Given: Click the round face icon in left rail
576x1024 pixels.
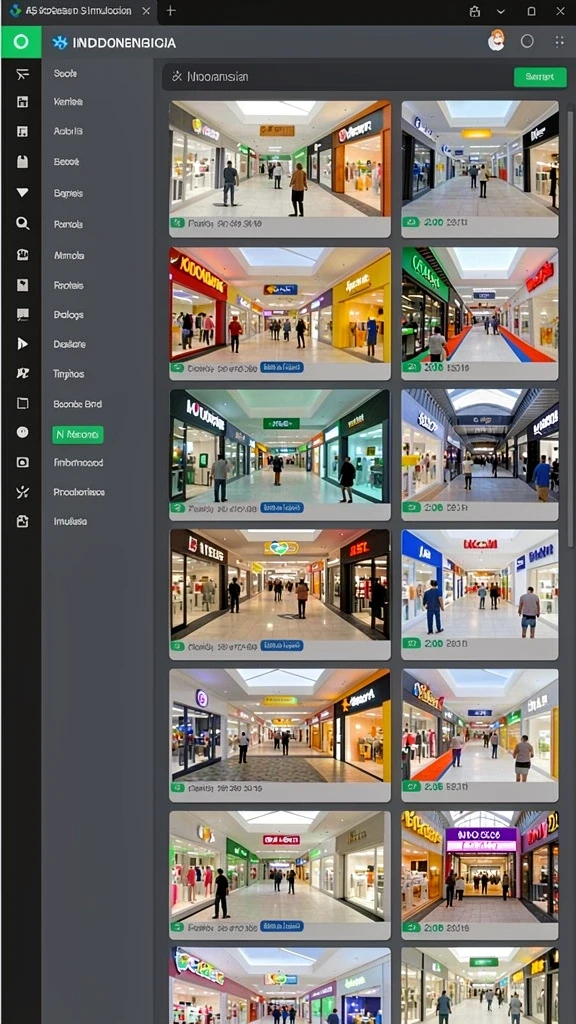Looking at the screenshot, I should [x=22, y=432].
